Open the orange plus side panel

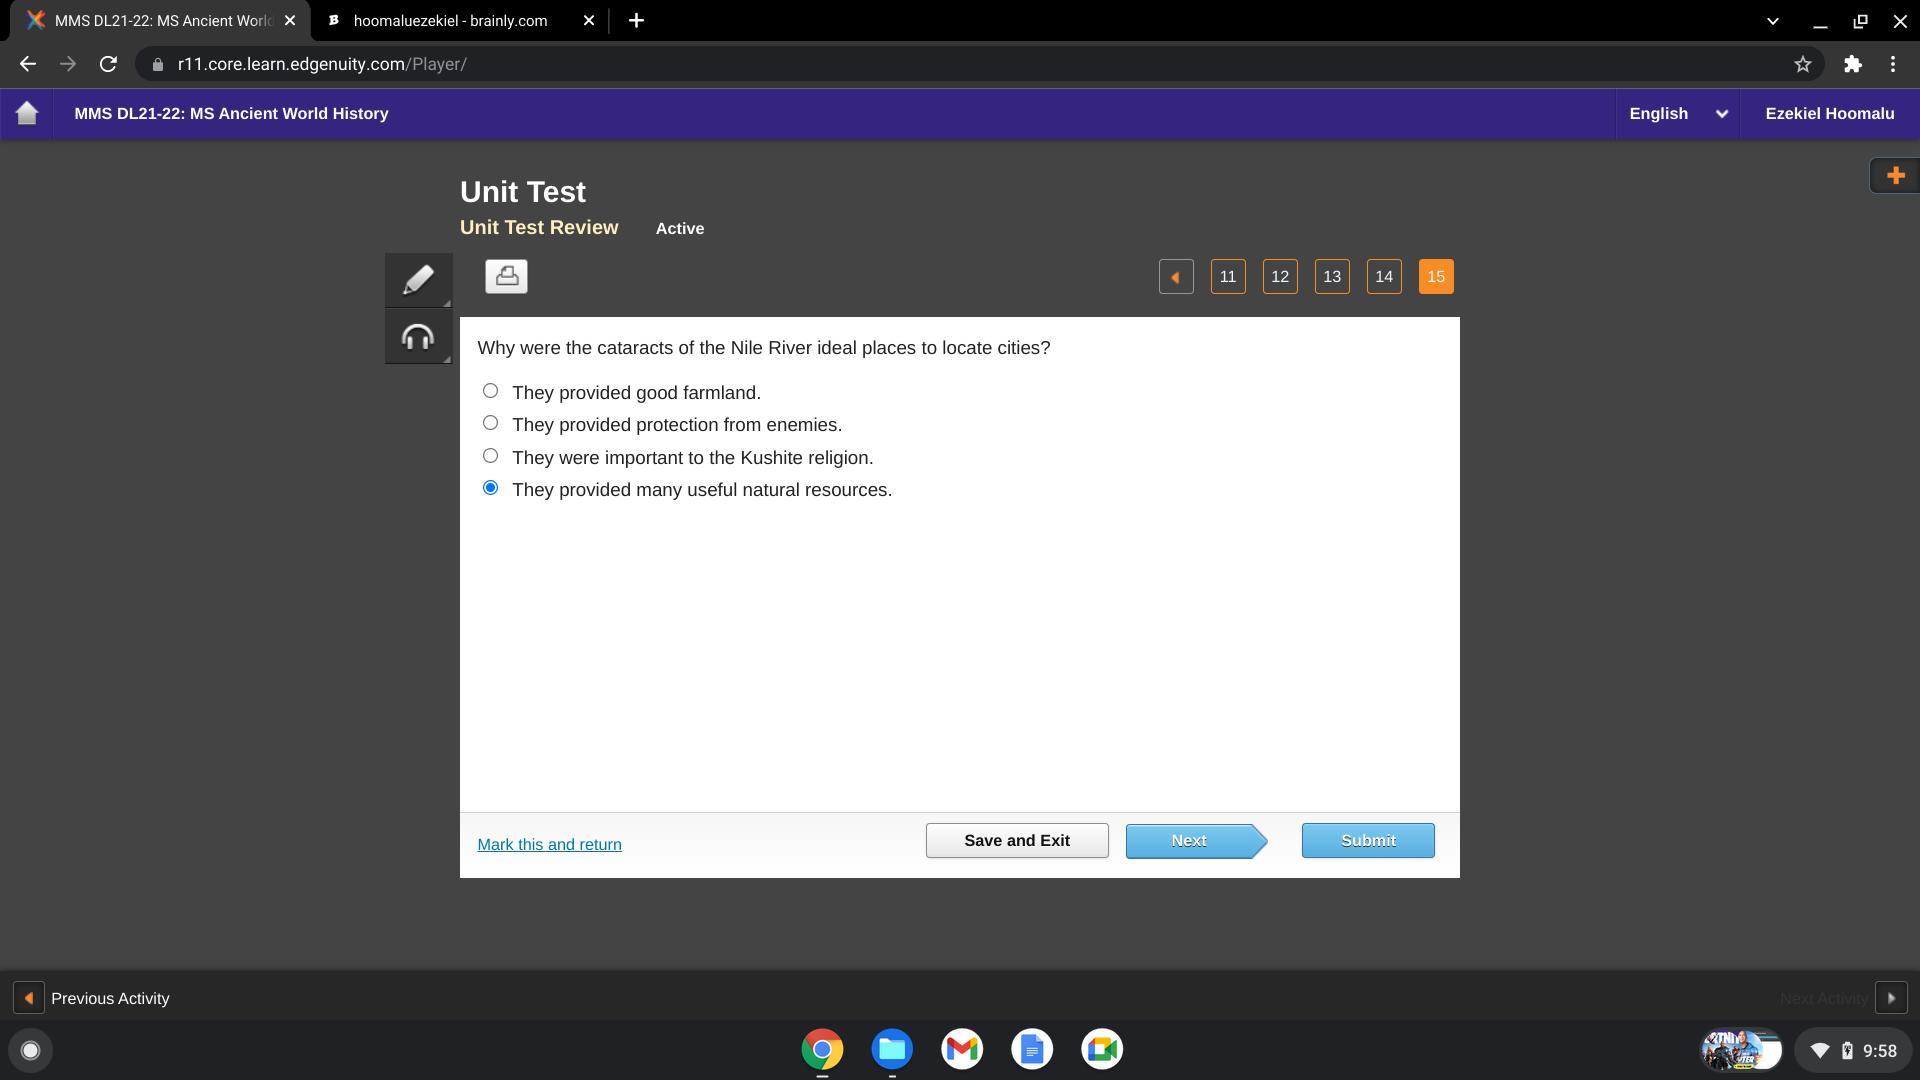1894,176
